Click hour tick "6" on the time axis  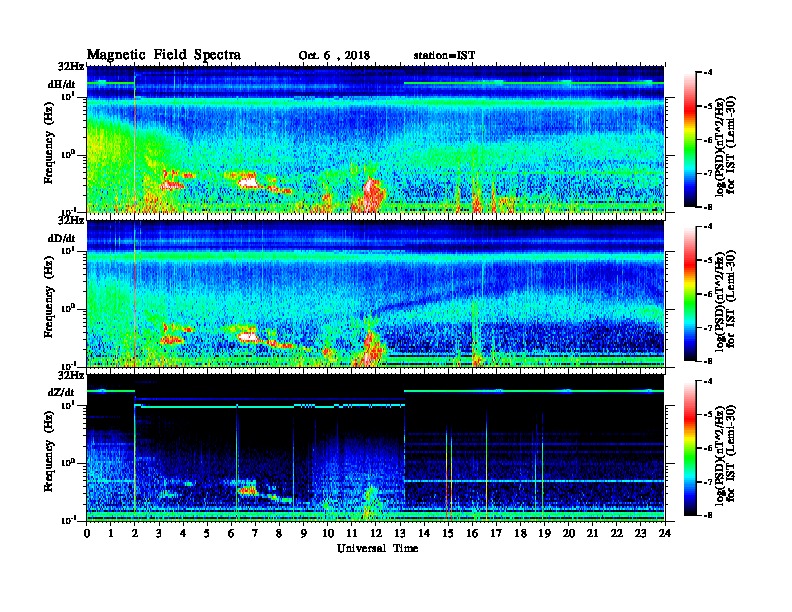pyautogui.click(x=231, y=533)
